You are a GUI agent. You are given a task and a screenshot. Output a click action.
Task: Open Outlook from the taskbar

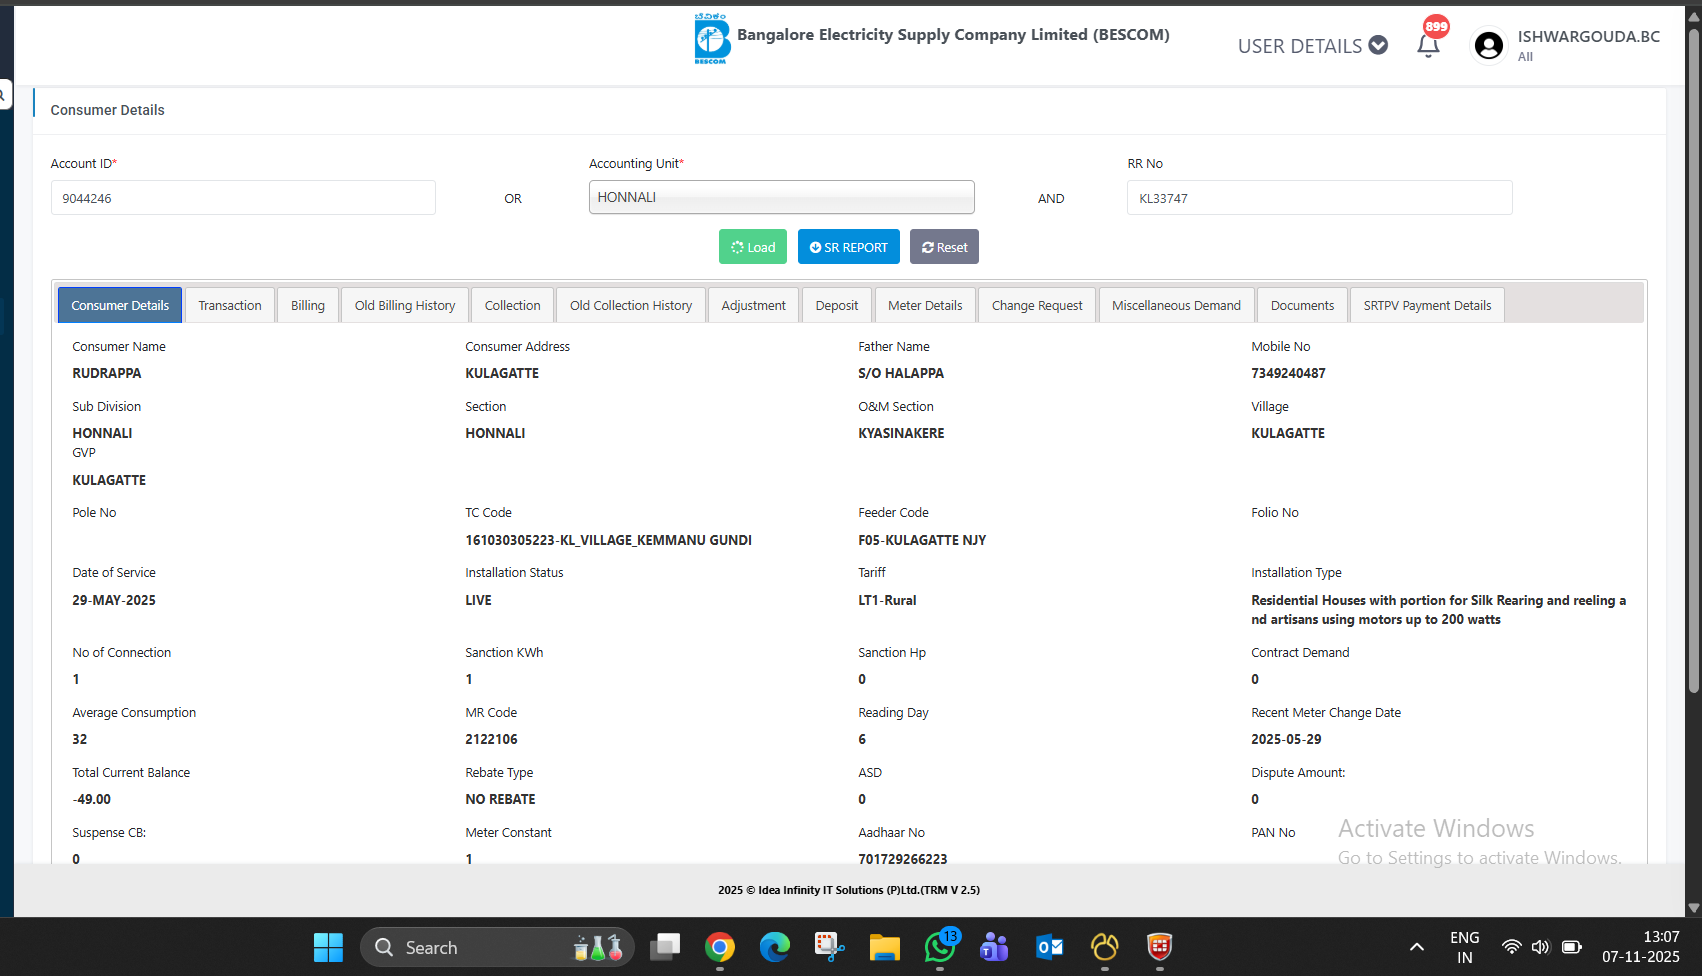(1049, 946)
